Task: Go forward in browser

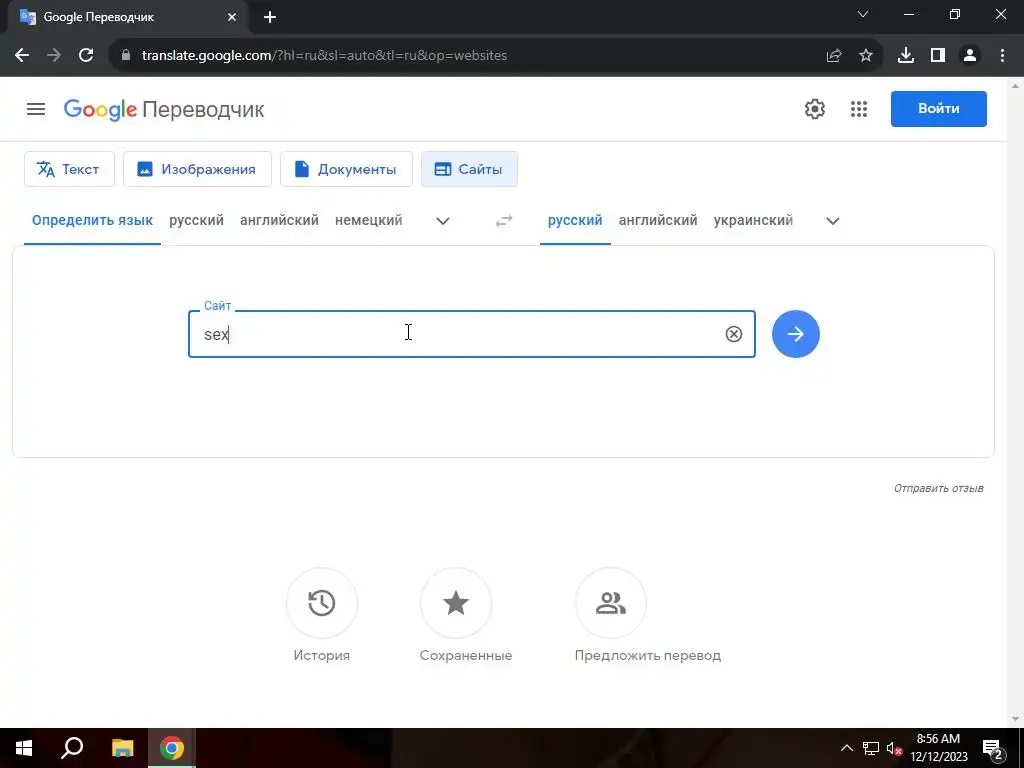Action: pos(54,56)
